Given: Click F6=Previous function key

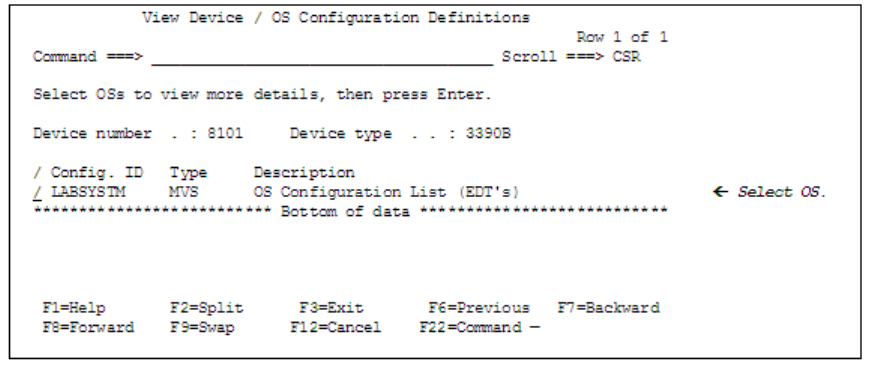Looking at the screenshot, I should [479, 308].
